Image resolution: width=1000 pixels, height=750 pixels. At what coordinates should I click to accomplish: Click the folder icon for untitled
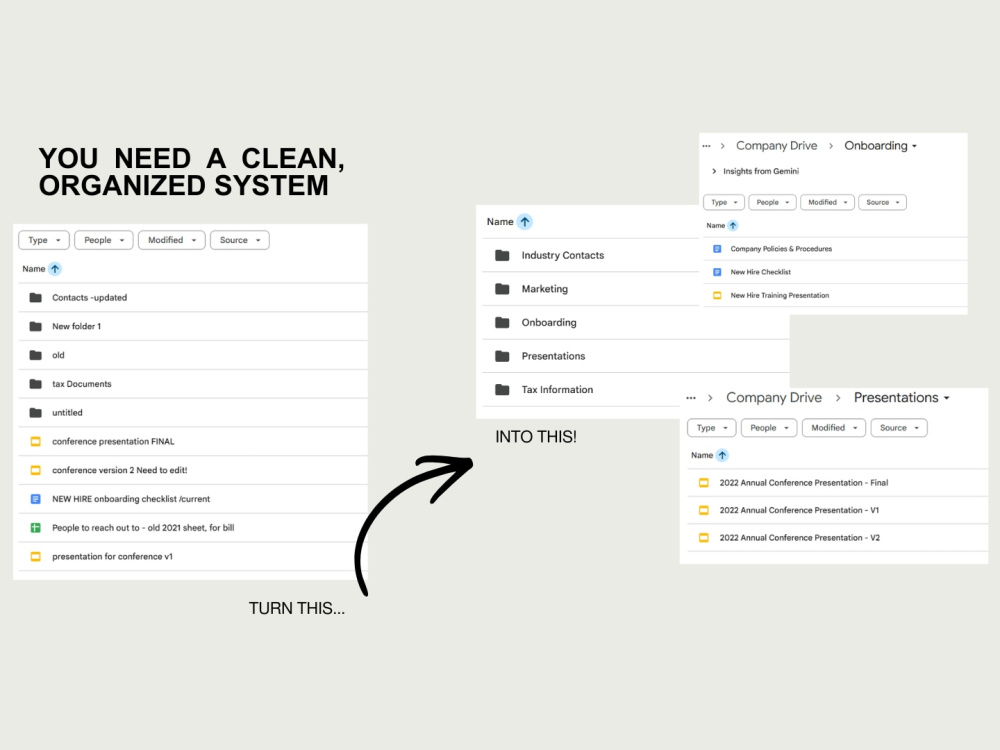pos(36,413)
